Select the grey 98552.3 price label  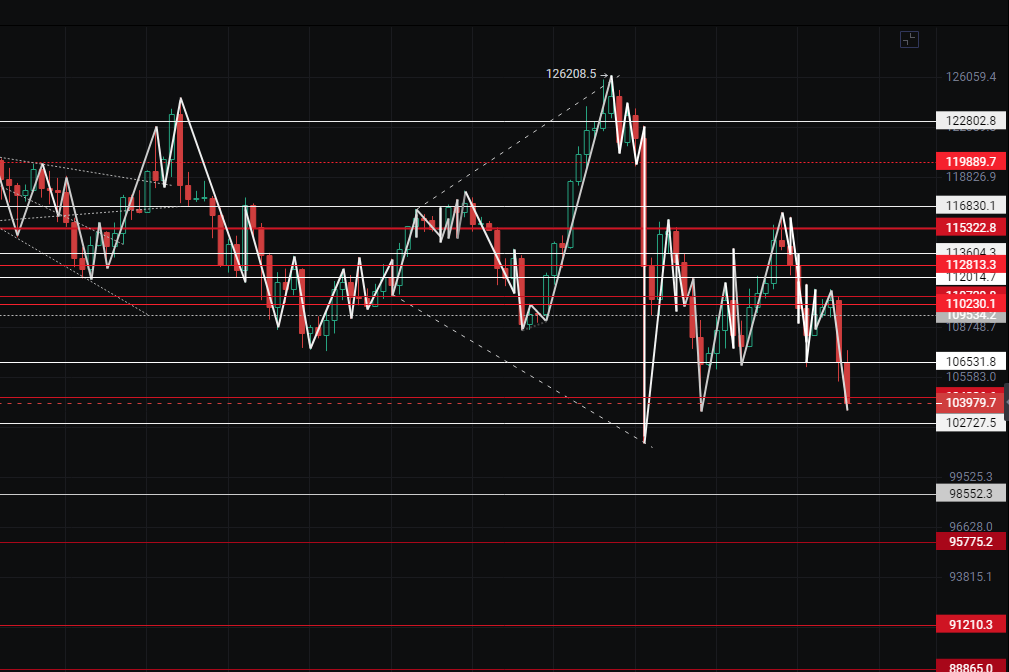[x=970, y=493]
